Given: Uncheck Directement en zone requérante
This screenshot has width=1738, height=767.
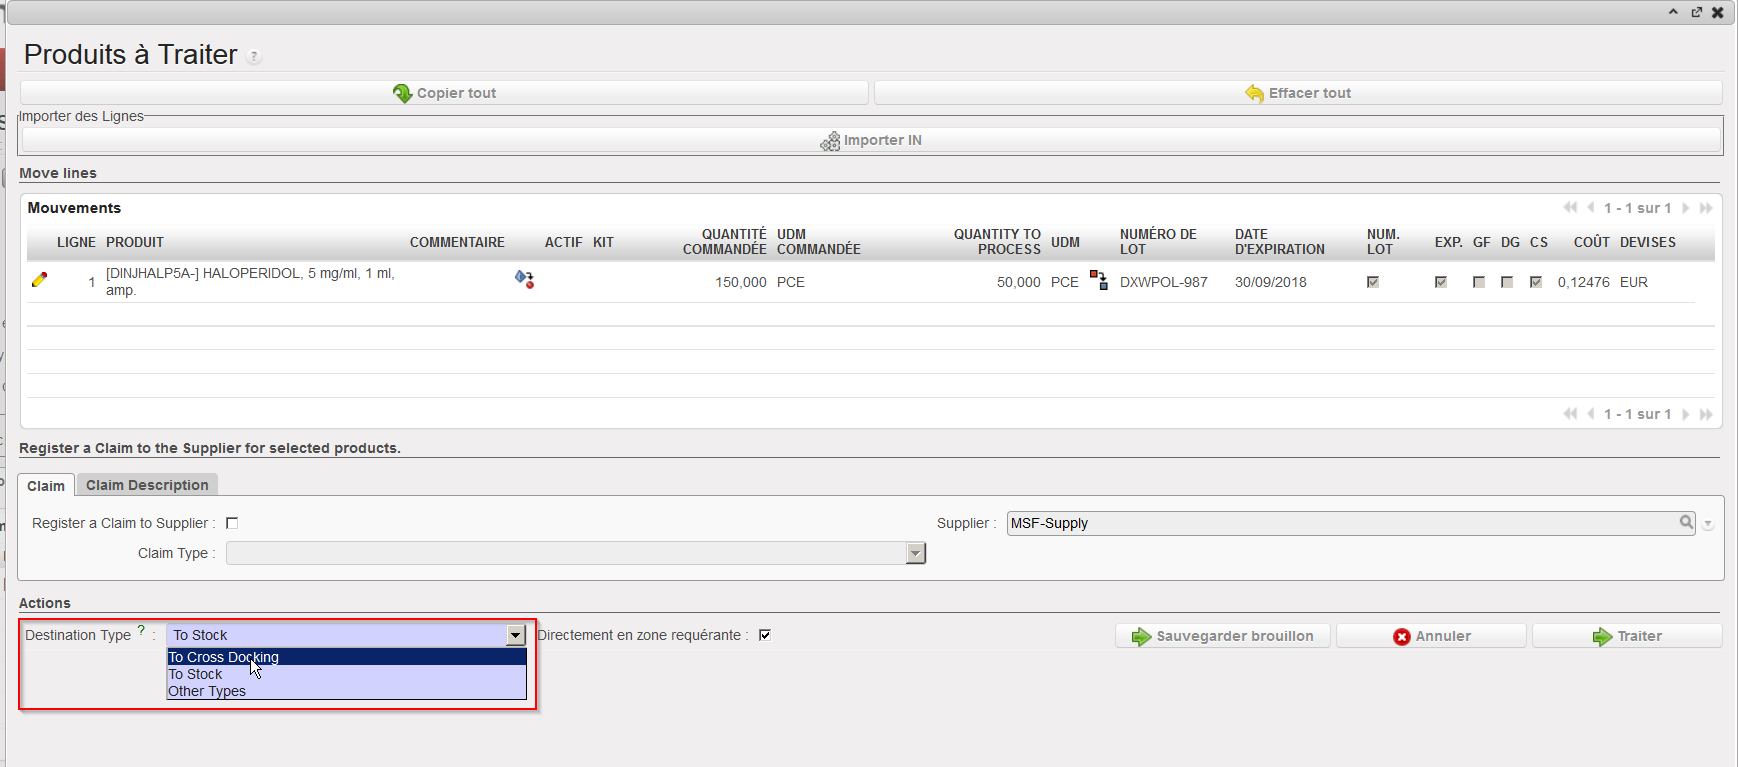Looking at the screenshot, I should [x=765, y=635].
